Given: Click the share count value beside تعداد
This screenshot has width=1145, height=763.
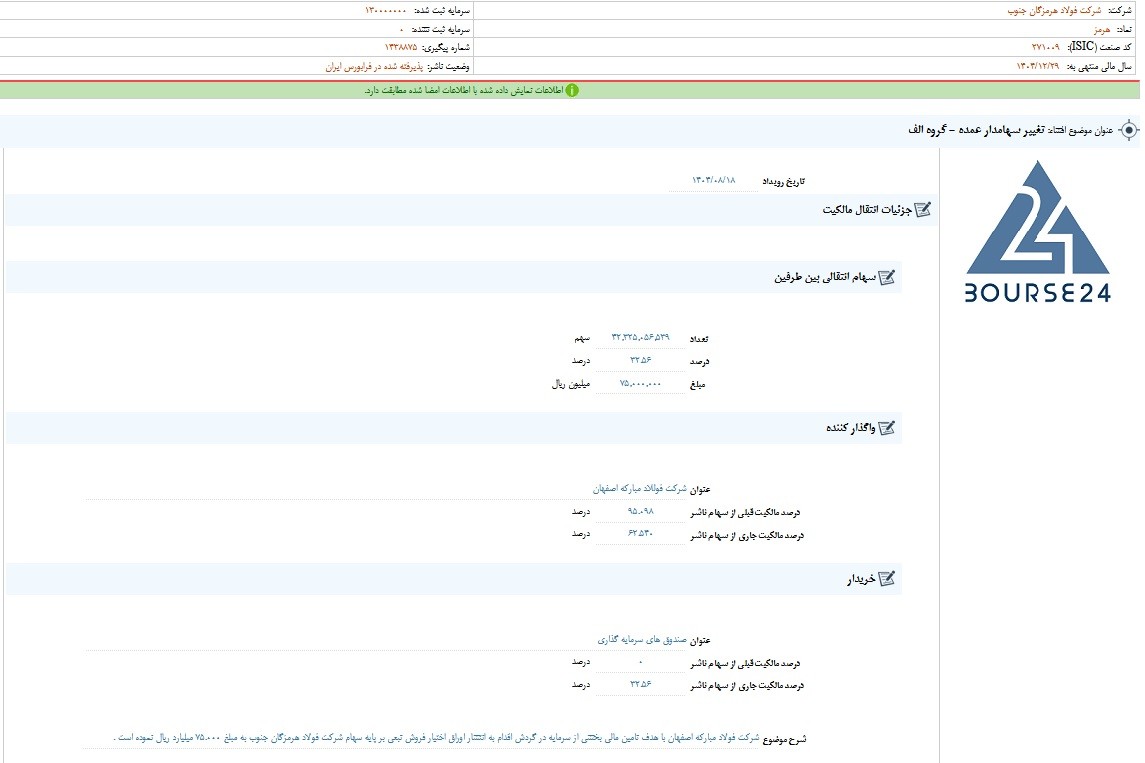Looking at the screenshot, I should 640,337.
